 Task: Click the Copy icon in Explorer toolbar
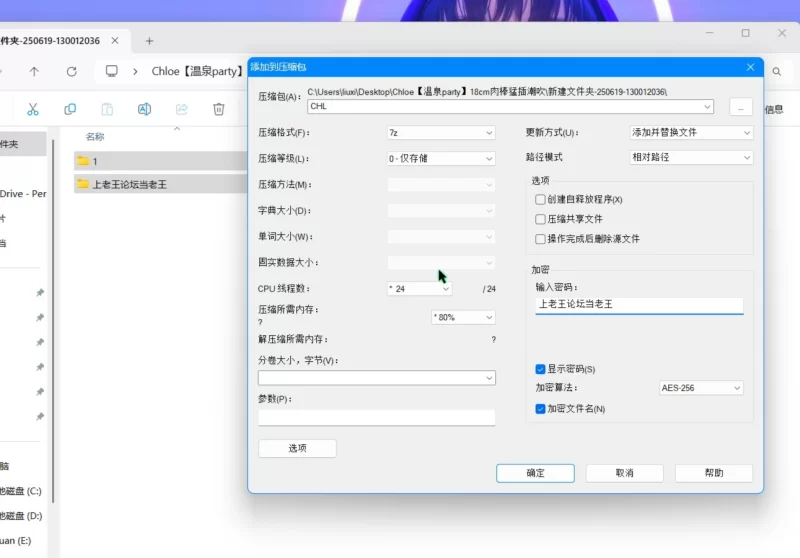pyautogui.click(x=70, y=109)
